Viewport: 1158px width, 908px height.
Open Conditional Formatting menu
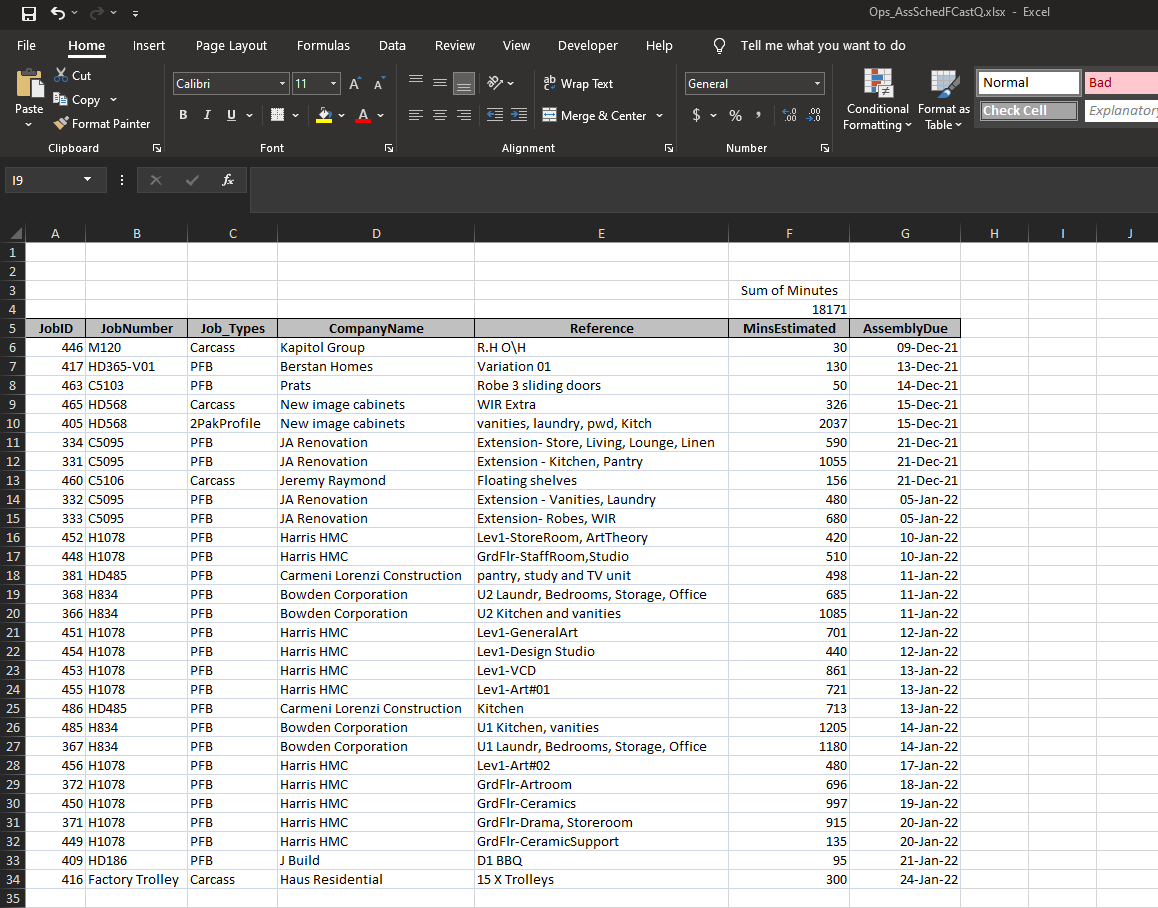pos(877,101)
